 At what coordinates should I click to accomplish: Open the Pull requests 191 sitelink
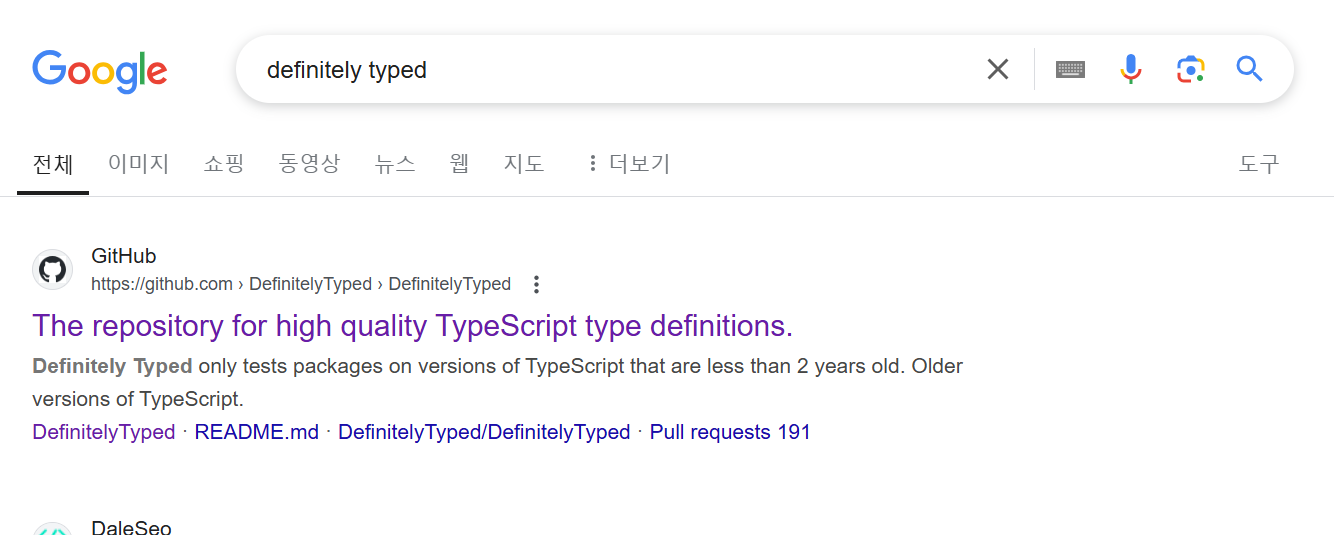pyautogui.click(x=730, y=432)
